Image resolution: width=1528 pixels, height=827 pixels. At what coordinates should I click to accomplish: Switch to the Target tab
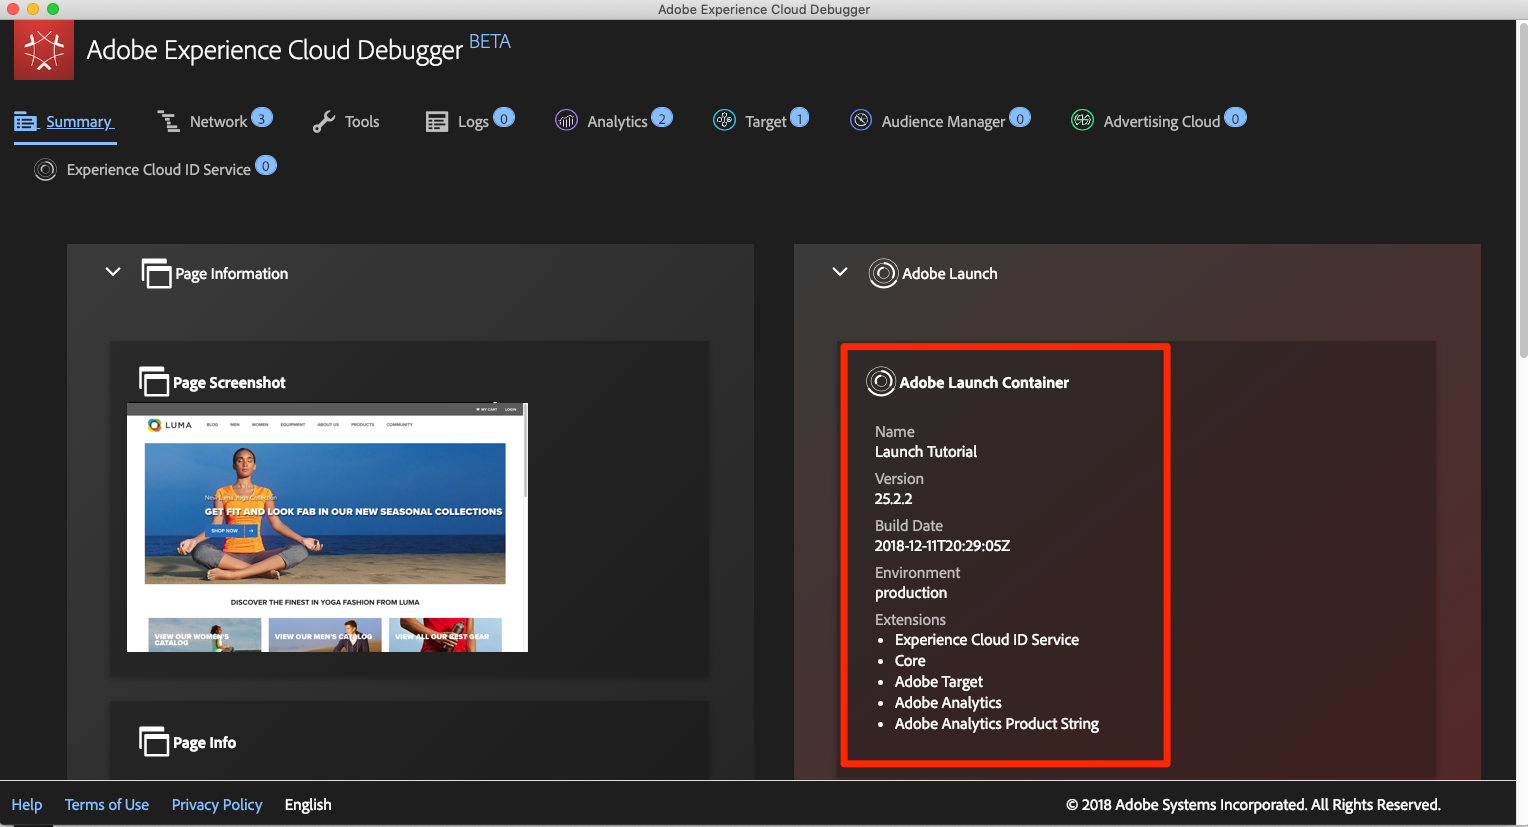point(762,121)
